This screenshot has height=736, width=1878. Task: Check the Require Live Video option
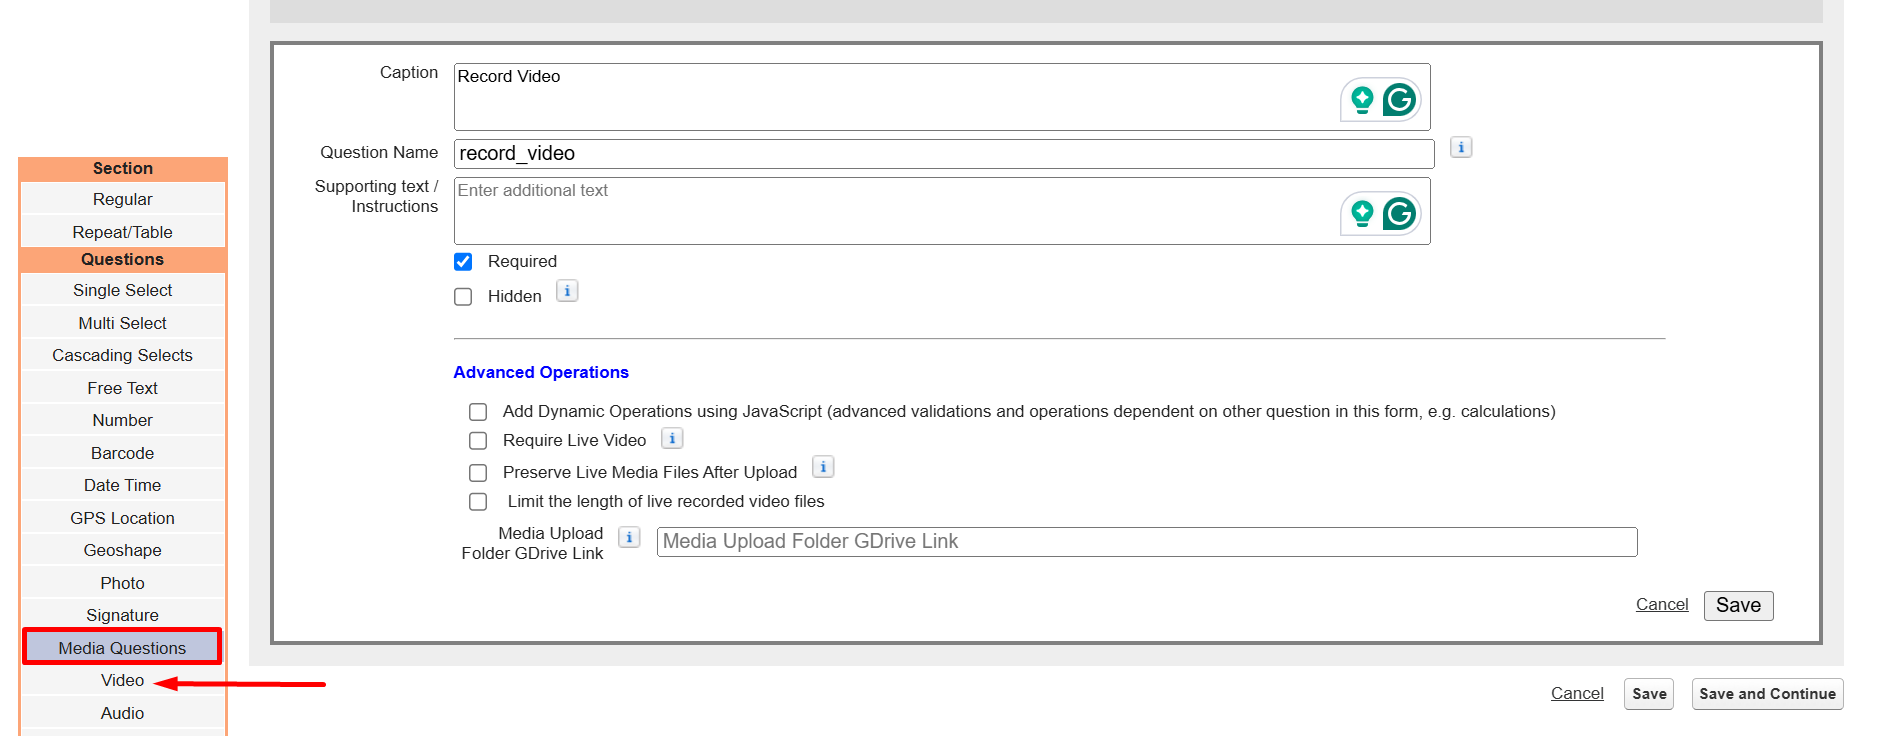[478, 441]
